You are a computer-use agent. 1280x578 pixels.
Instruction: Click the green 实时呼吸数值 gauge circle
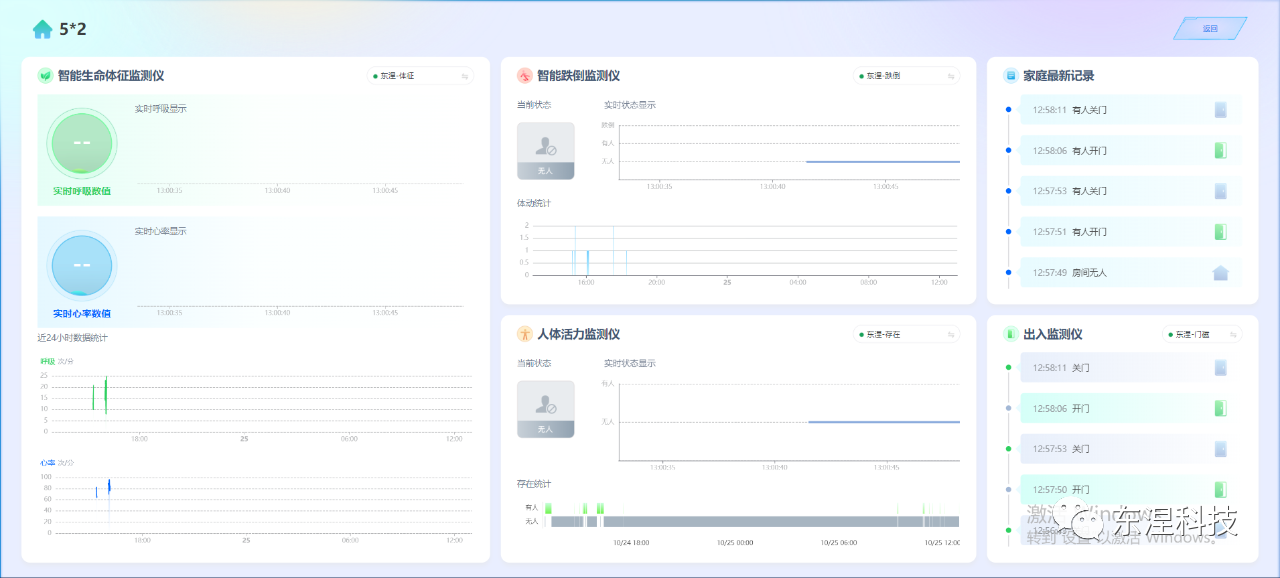point(82,143)
